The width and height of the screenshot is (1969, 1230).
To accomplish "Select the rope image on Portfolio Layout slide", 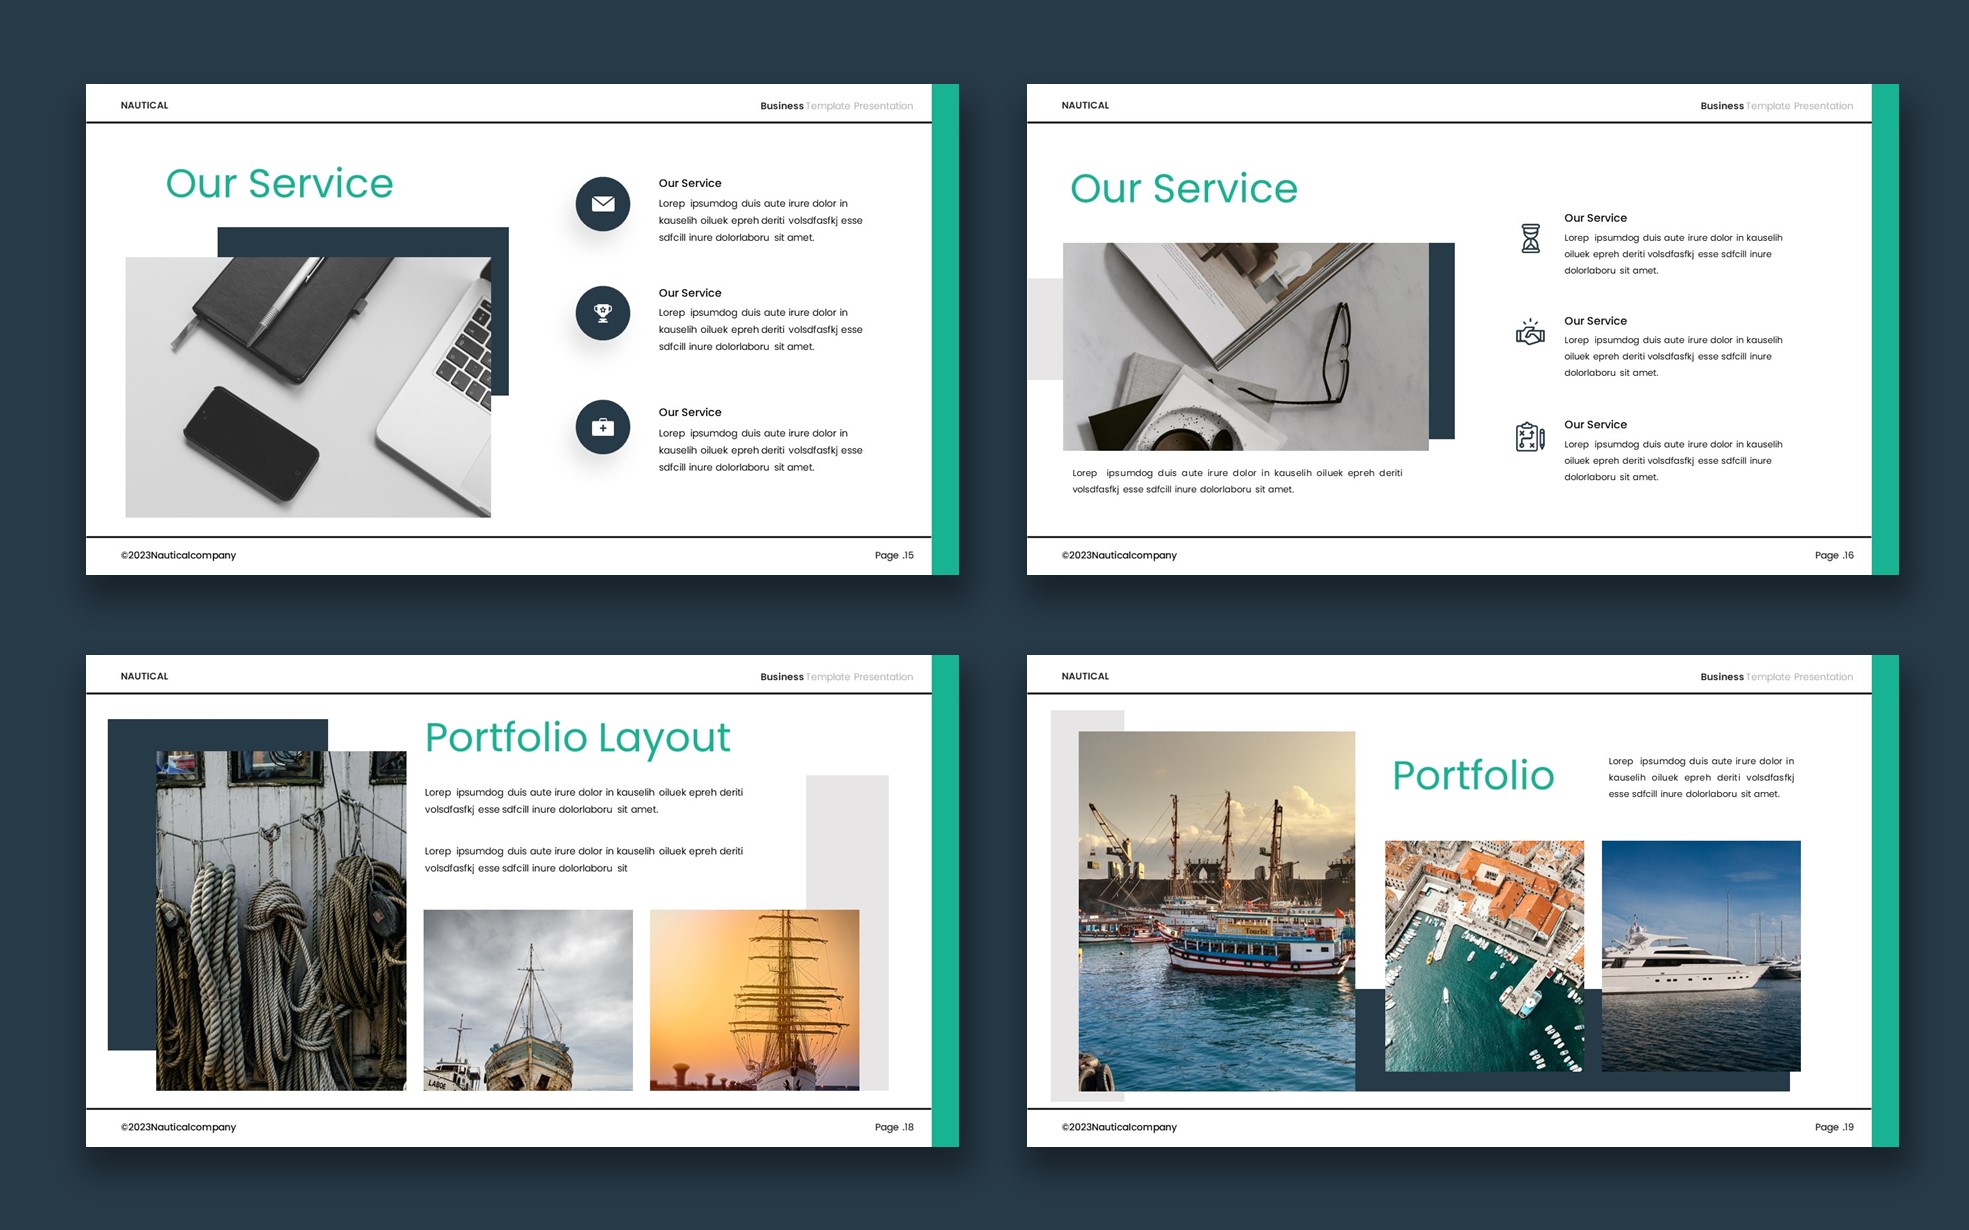I will [281, 920].
